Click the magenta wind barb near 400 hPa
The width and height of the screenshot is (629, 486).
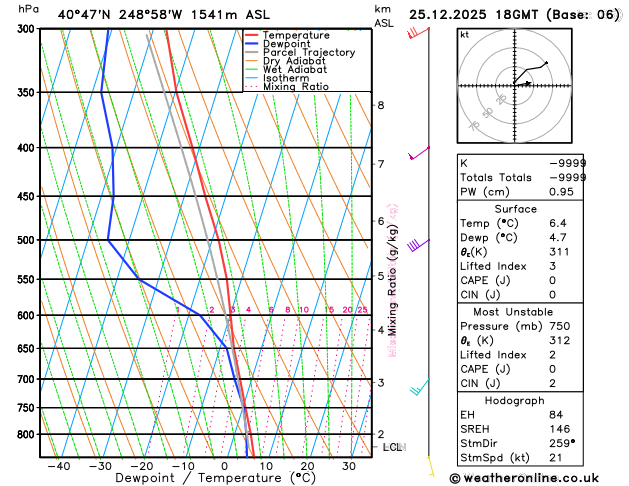[418, 154]
